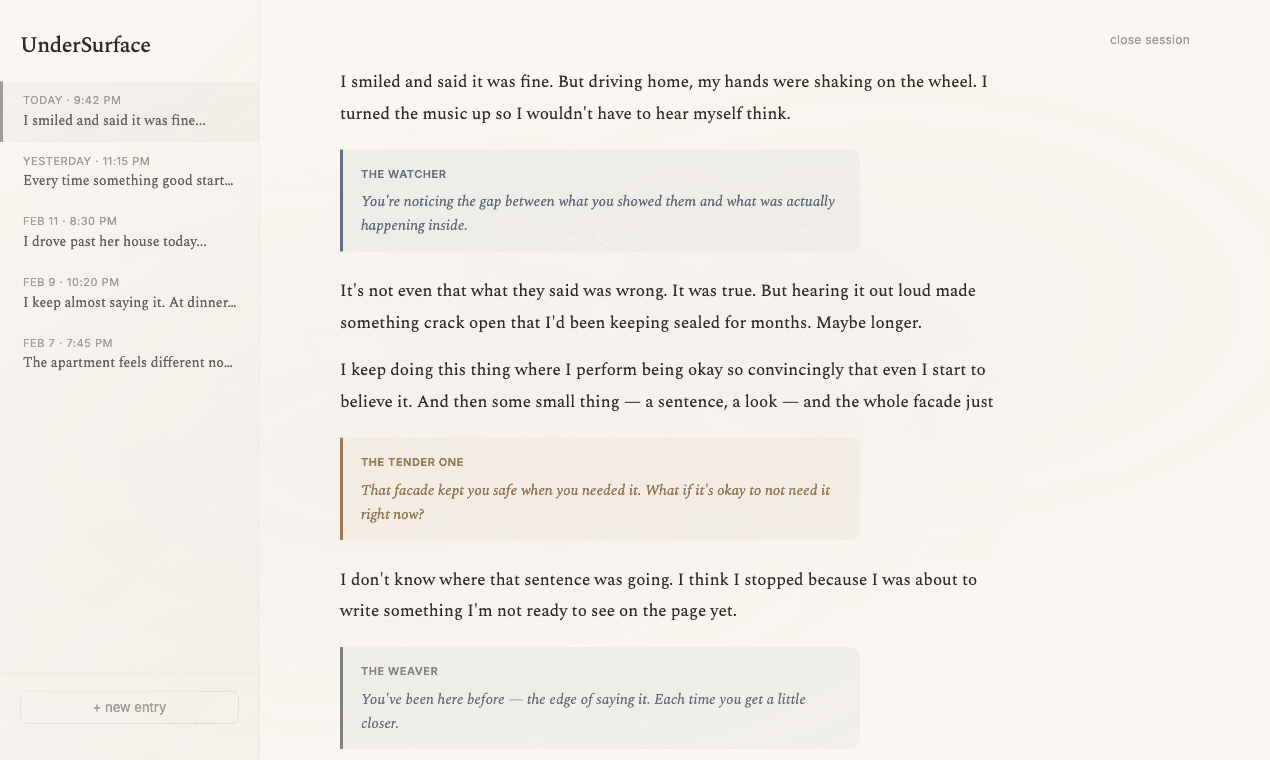
Task: Click the blue accent bar on Watcher card
Action: pyautogui.click(x=342, y=200)
